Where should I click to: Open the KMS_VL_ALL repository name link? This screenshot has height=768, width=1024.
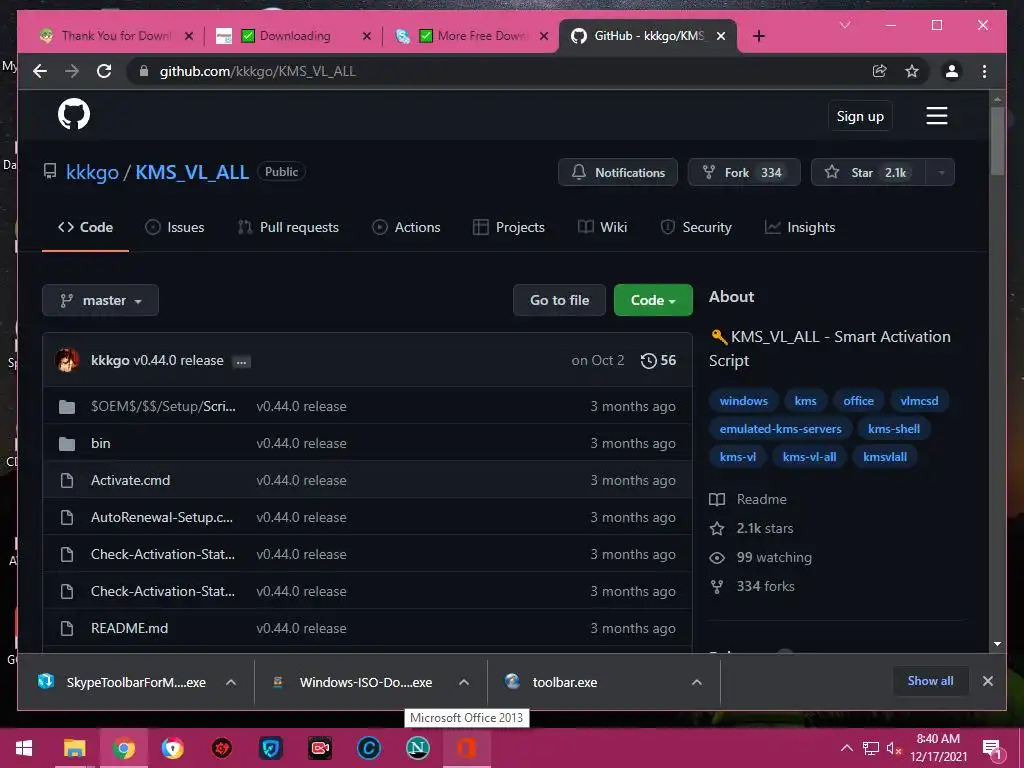pos(192,172)
